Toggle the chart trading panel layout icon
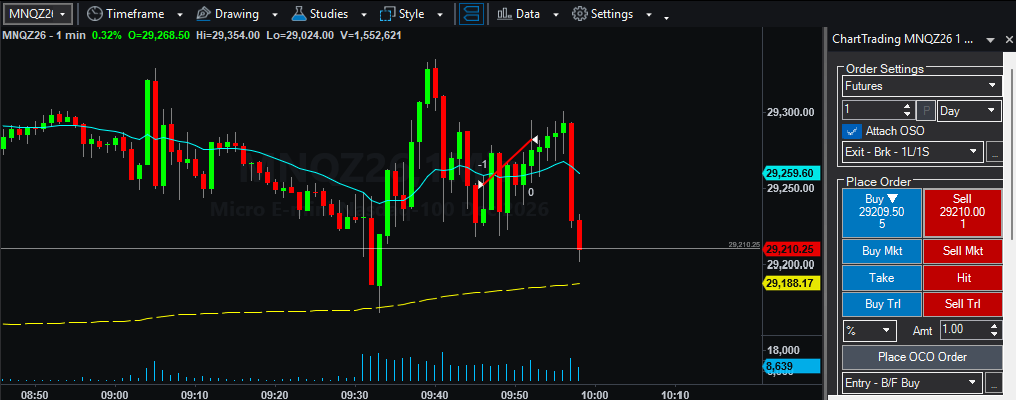Screen dimensions: 1016x400 (x=471, y=14)
